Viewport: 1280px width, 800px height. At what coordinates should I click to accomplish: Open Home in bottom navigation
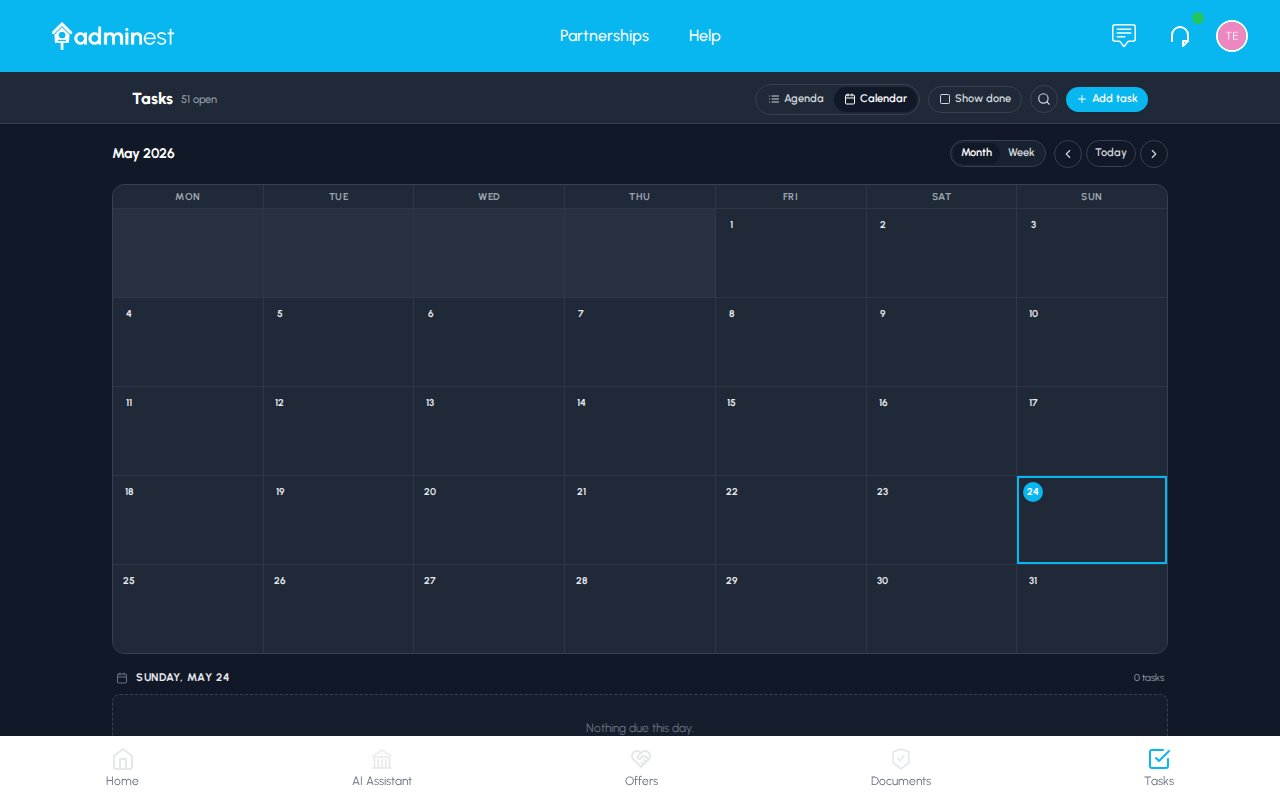[122, 768]
